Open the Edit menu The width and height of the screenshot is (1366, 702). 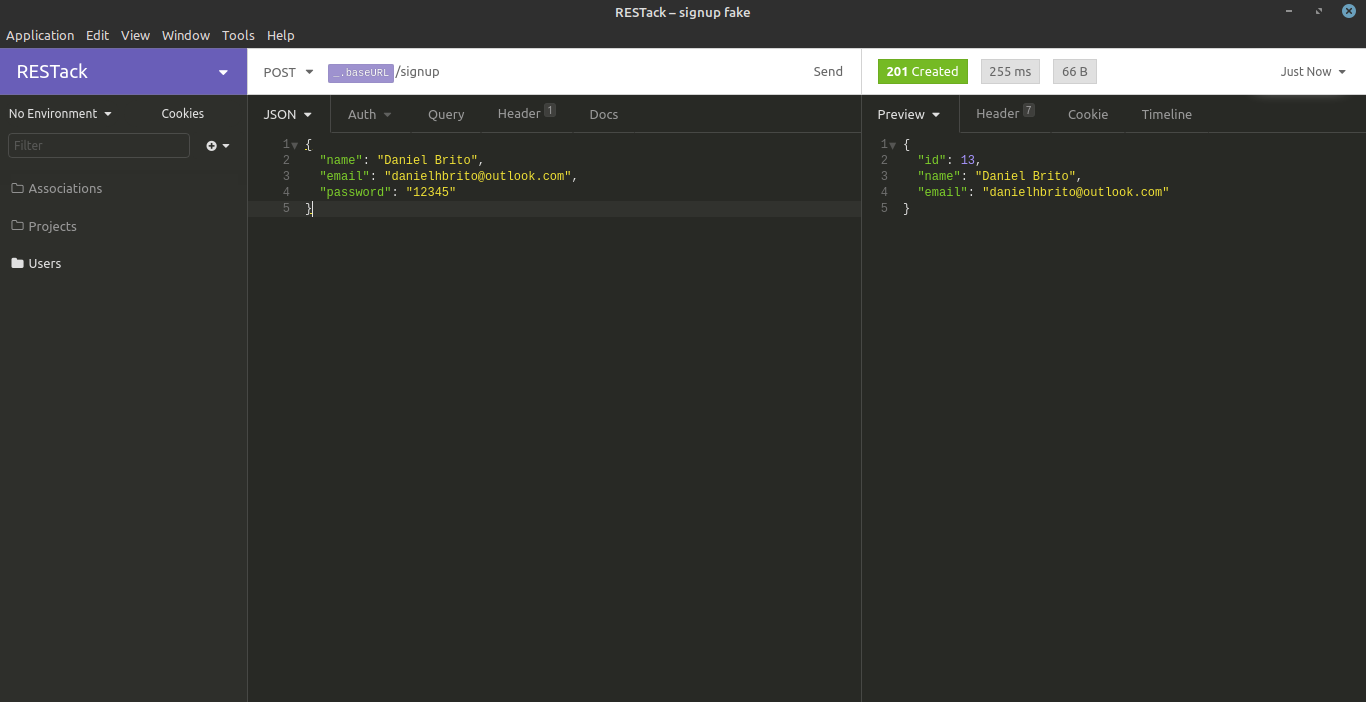tap(97, 35)
